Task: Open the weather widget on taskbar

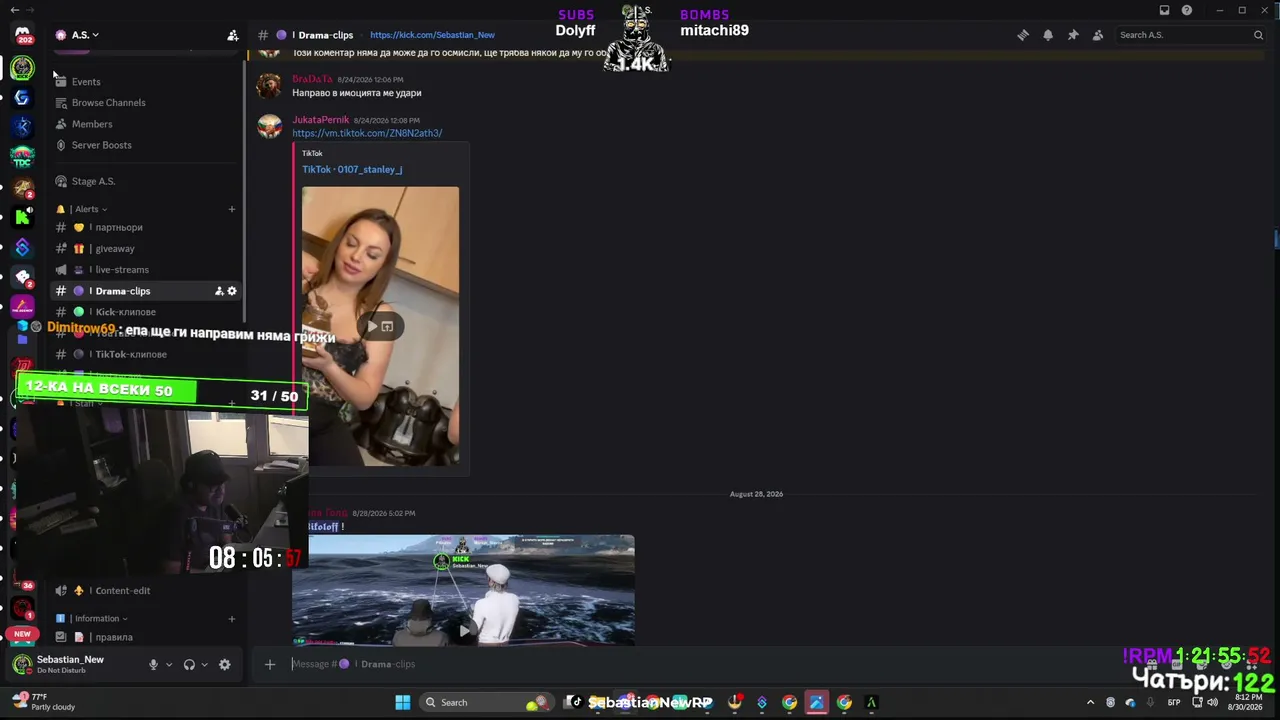Action: click(x=45, y=702)
